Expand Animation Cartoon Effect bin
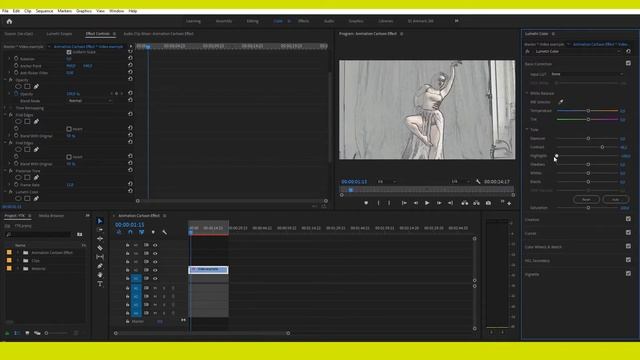The width and height of the screenshot is (640, 360). (x=18, y=253)
